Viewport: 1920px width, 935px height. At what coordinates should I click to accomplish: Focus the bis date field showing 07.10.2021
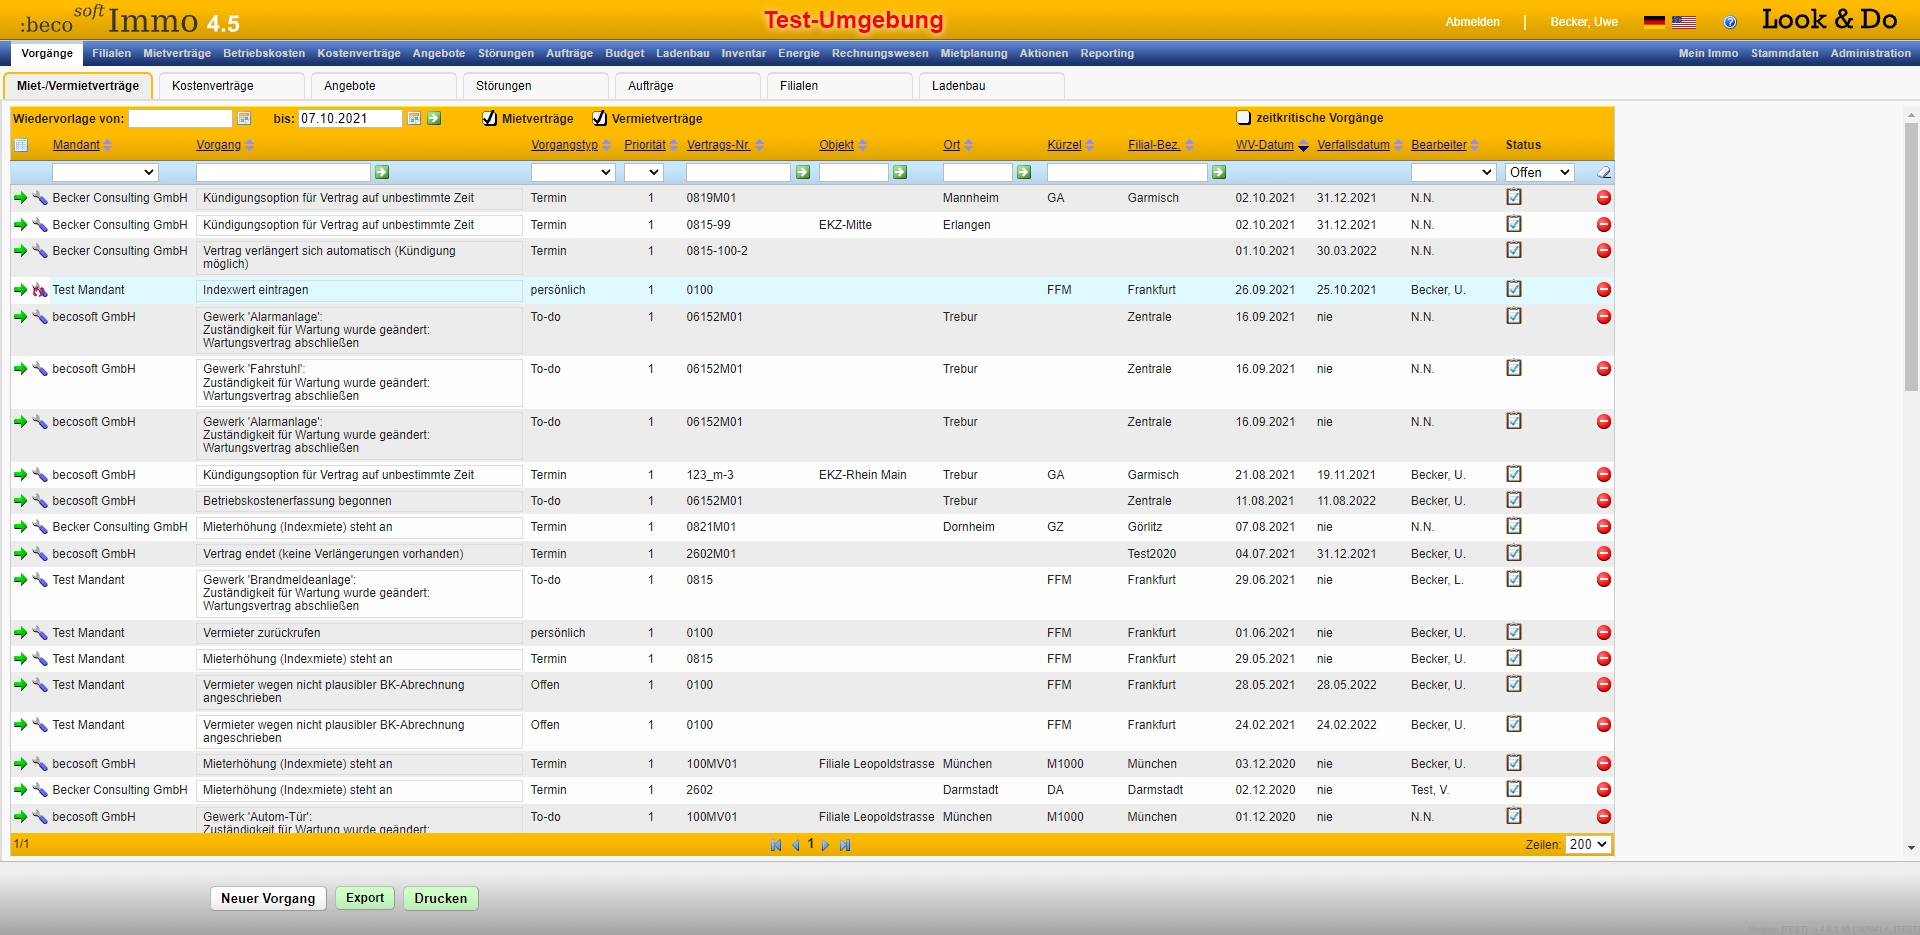[350, 119]
